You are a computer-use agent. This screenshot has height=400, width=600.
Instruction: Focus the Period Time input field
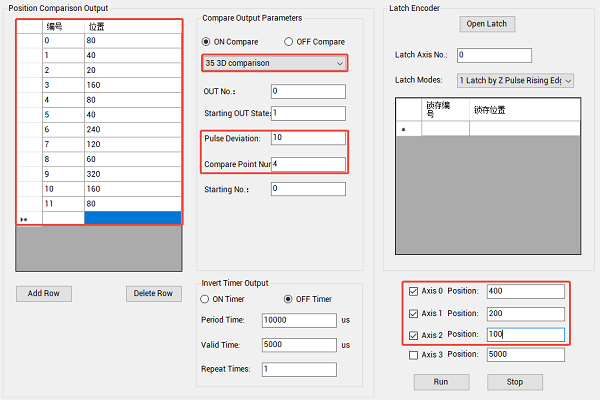[298, 320]
